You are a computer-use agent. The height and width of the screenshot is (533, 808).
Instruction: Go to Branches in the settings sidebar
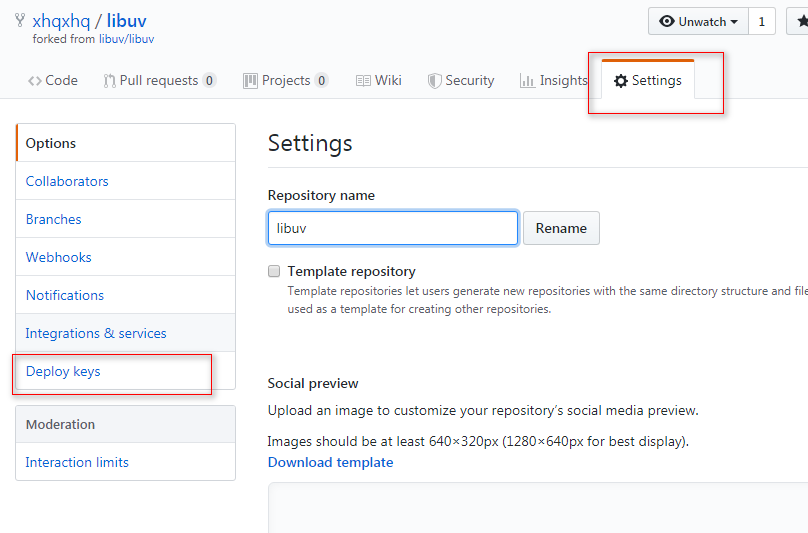coord(54,219)
